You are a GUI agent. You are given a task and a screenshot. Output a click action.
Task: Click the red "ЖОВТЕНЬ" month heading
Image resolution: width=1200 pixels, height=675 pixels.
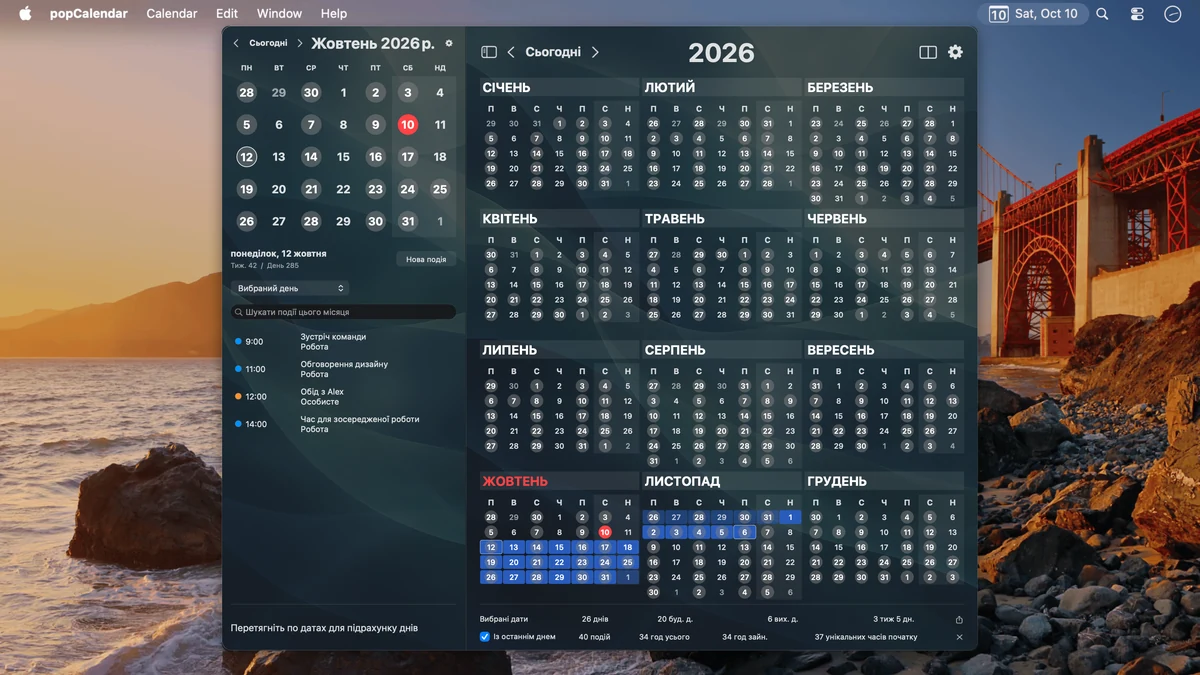(515, 481)
